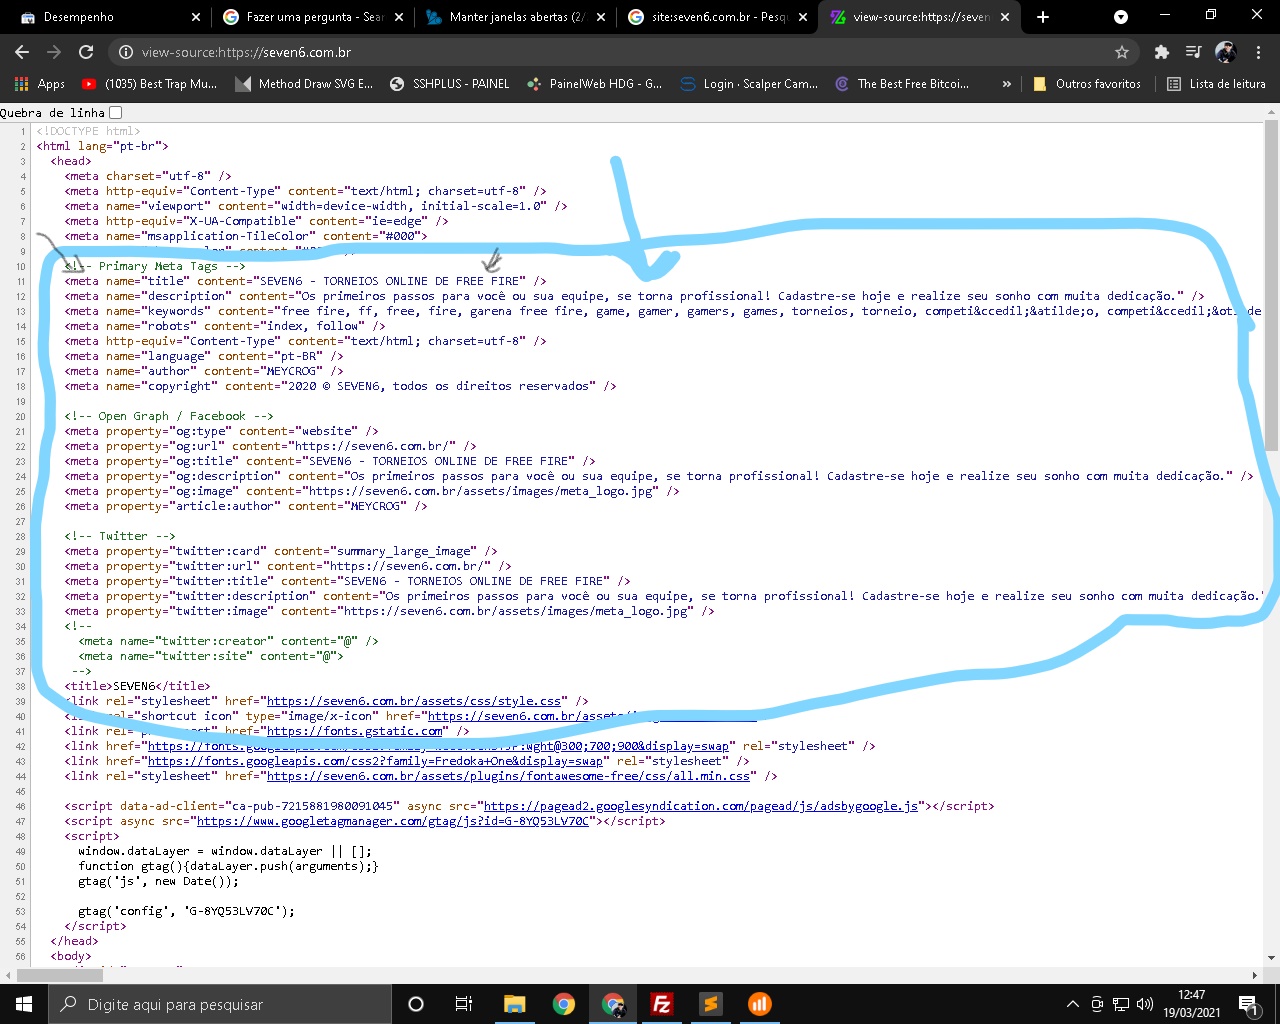Open the tab search dropdown arrow

1121,17
